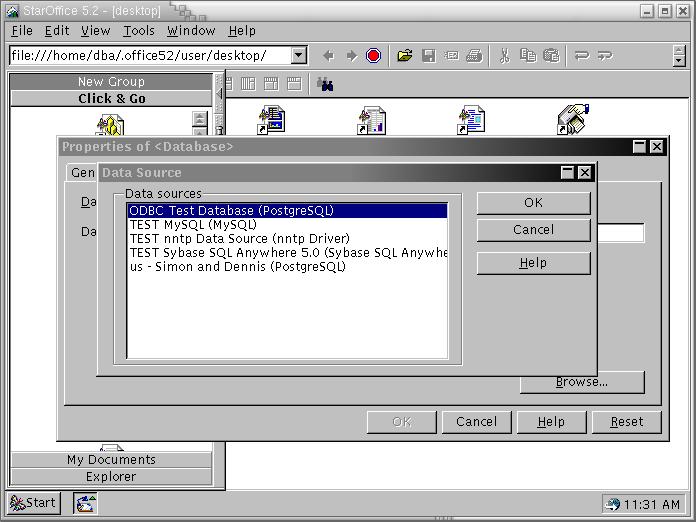This screenshot has height=522, width=696.
Task: Click the Copy toolbar icon
Action: point(528,56)
